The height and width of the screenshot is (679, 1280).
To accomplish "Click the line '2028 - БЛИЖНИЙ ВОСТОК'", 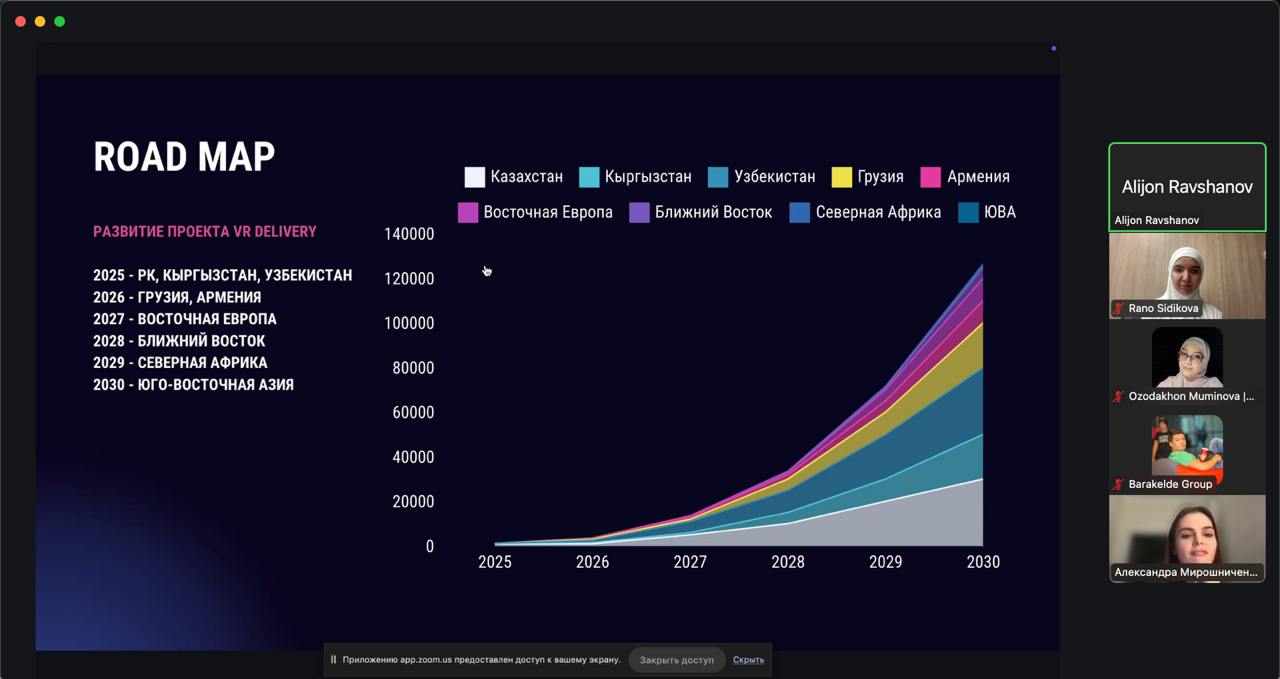I will coord(179,341).
